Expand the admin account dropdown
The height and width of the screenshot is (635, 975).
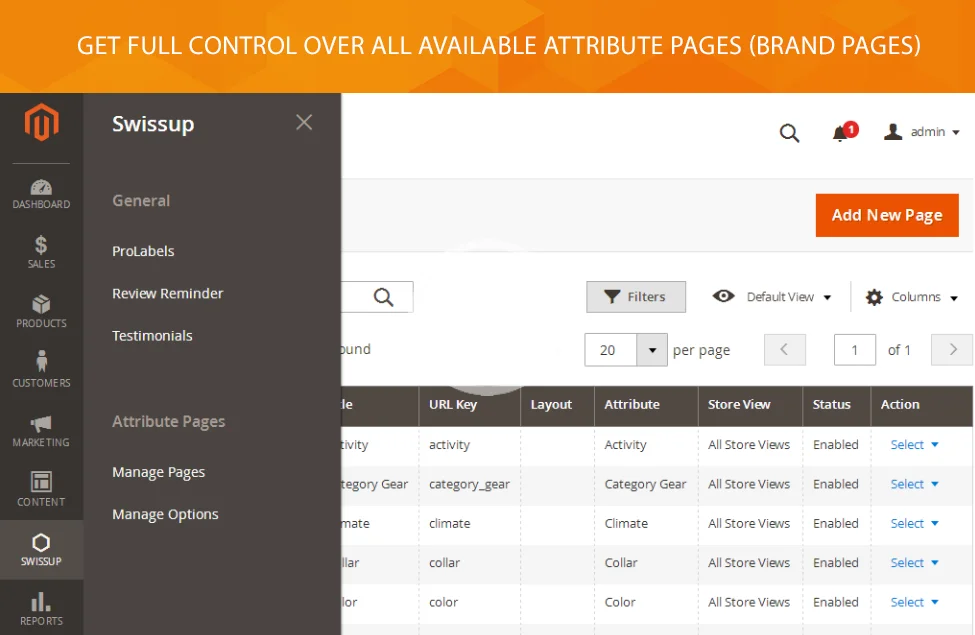point(922,132)
